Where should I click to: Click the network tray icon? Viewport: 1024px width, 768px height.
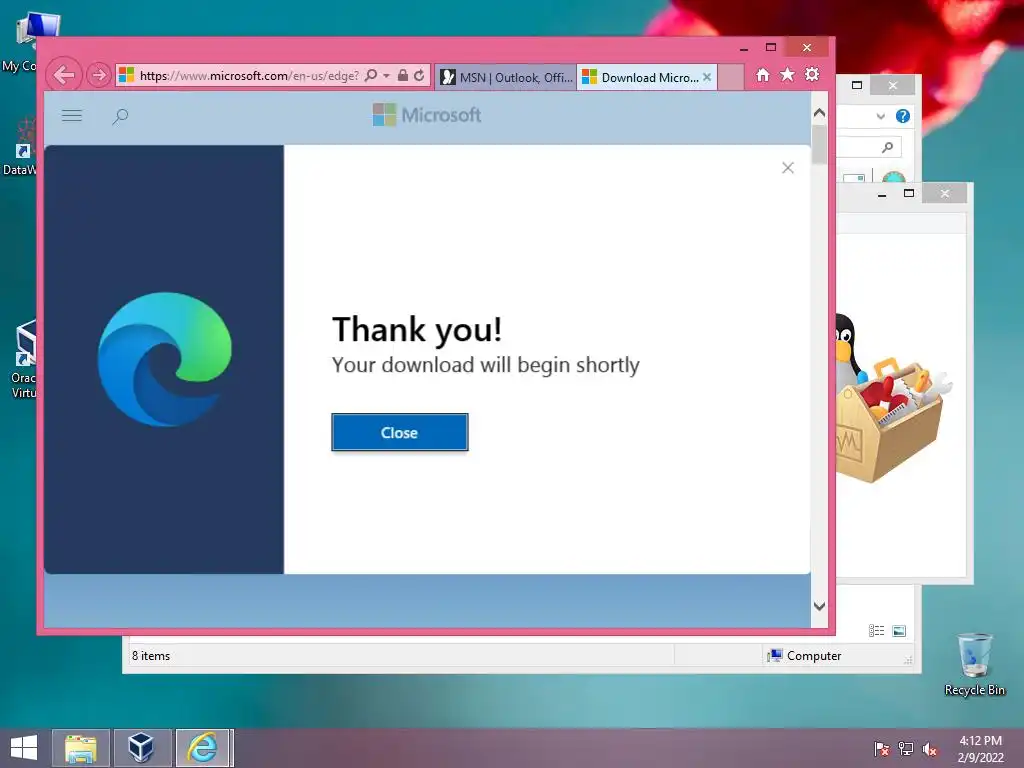pyautogui.click(x=906, y=749)
